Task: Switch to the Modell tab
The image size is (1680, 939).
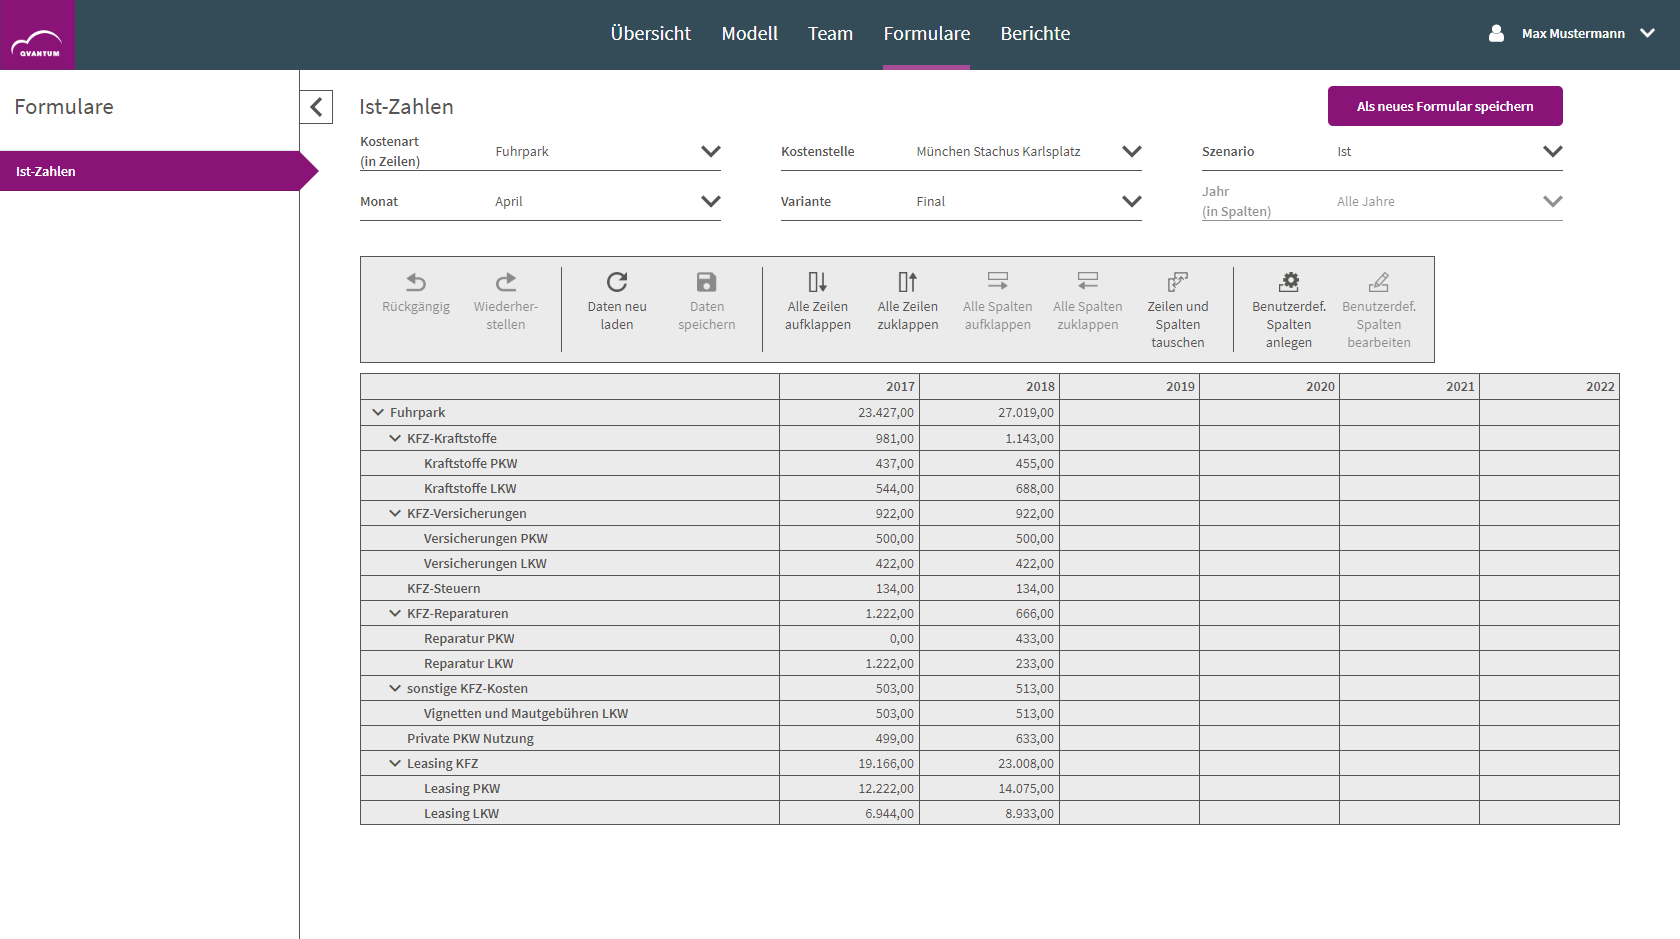Action: pyautogui.click(x=750, y=34)
